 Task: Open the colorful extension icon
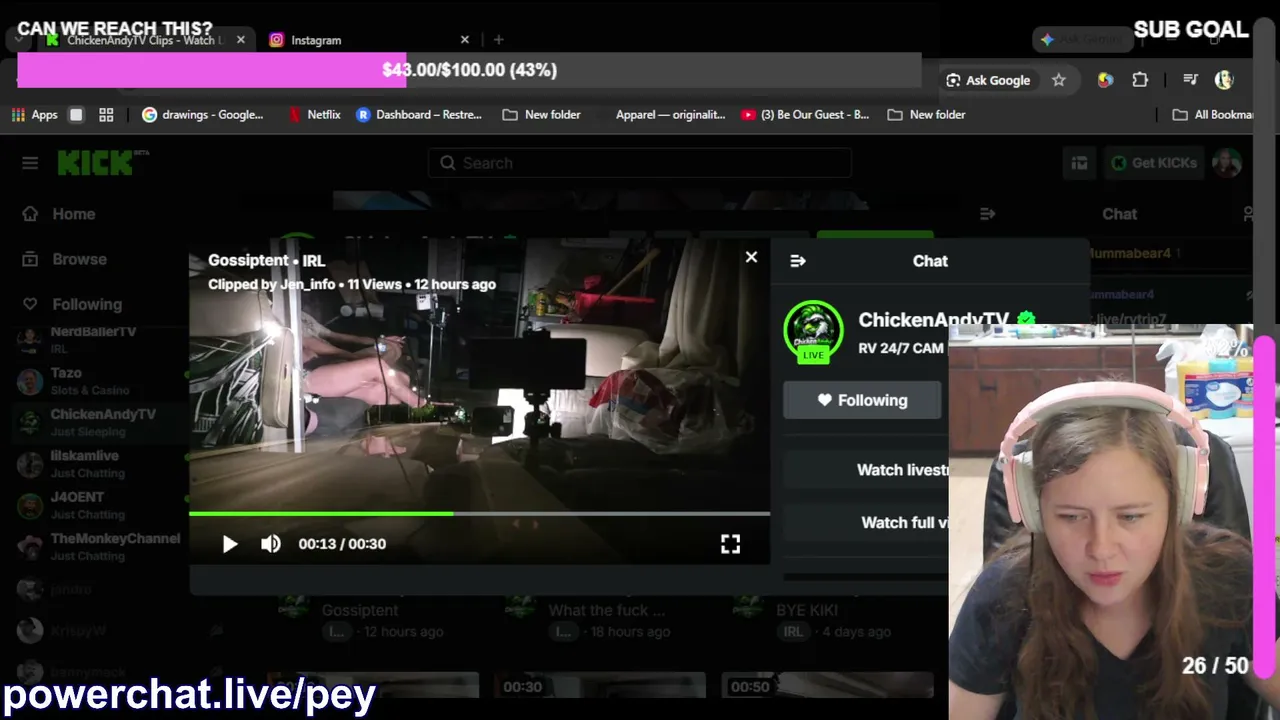[x=1105, y=80]
